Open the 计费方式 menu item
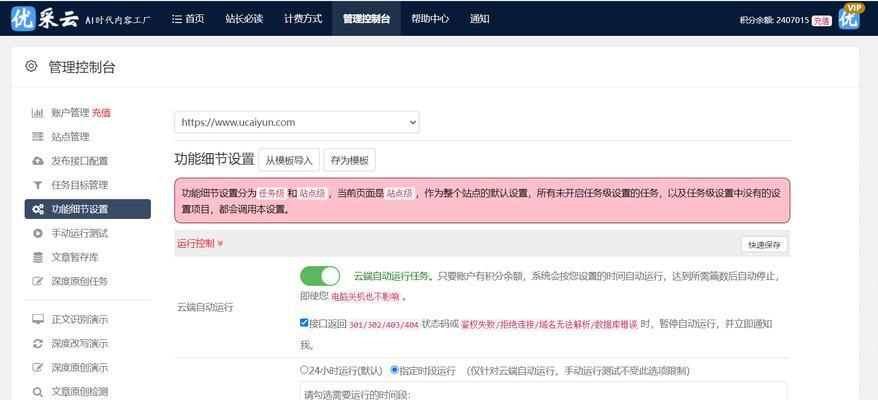 303,18
